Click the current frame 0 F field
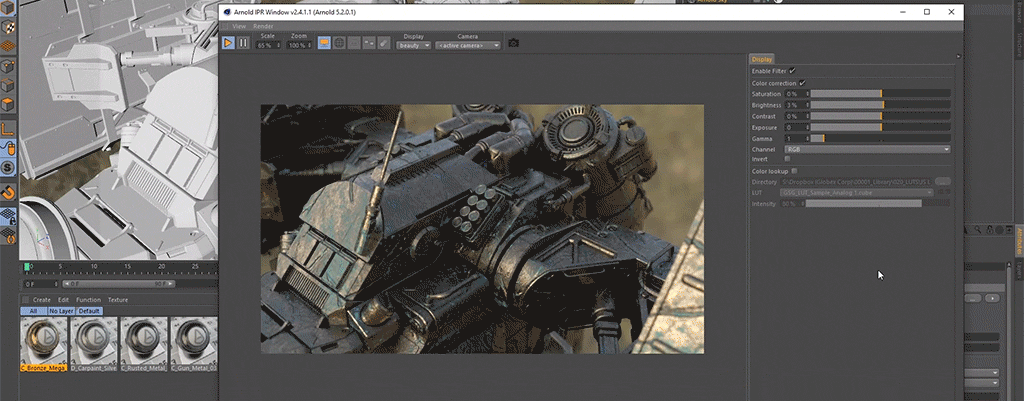The width and height of the screenshot is (1024, 401). click(x=40, y=284)
